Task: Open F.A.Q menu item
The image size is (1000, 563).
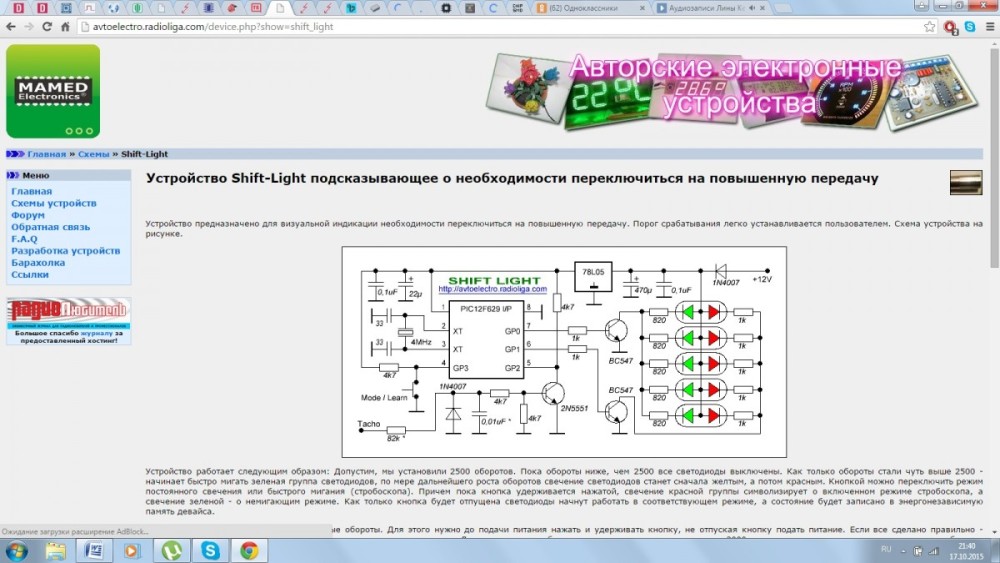Action: [x=24, y=239]
